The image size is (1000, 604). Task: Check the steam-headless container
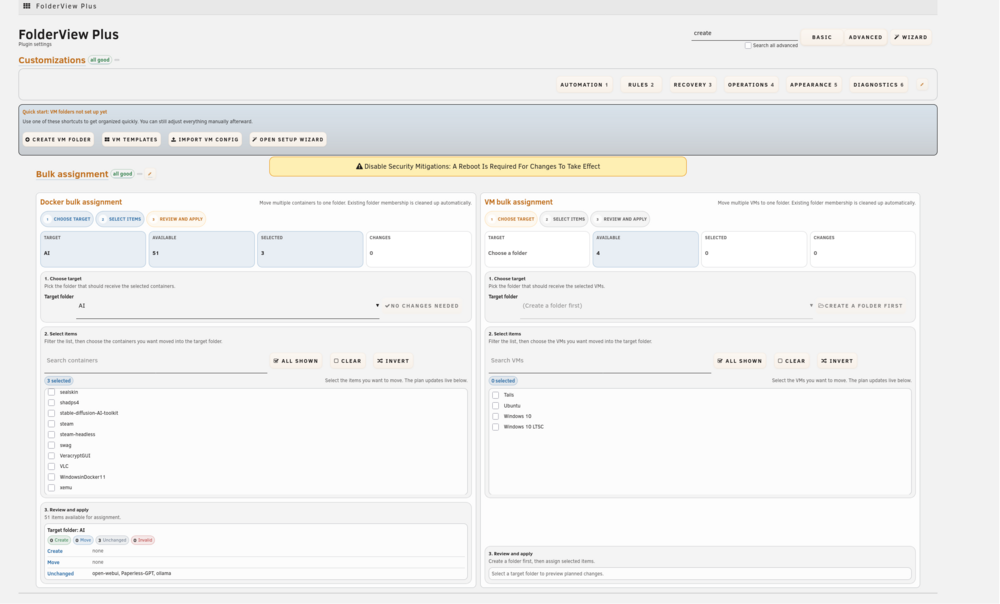click(x=52, y=434)
